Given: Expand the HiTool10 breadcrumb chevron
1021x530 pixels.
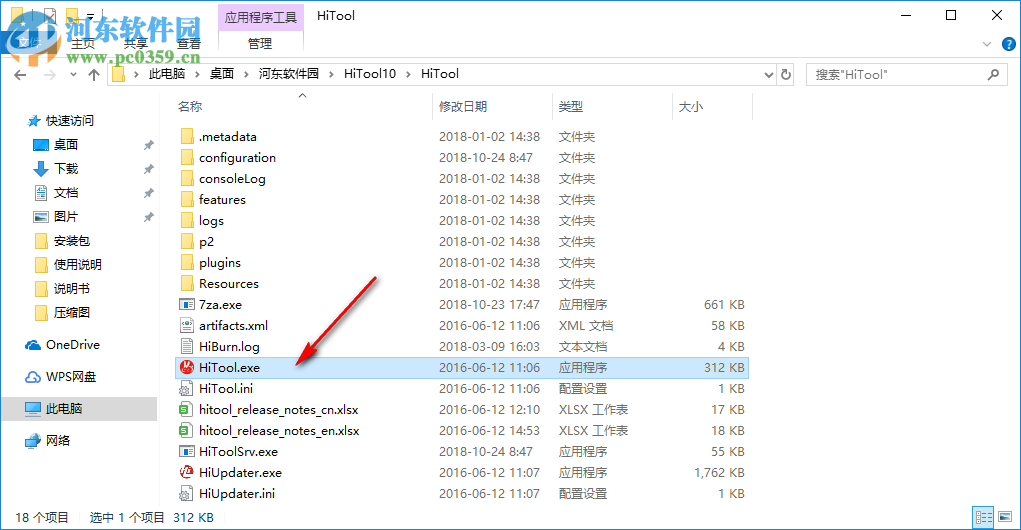Looking at the screenshot, I should tap(408, 74).
